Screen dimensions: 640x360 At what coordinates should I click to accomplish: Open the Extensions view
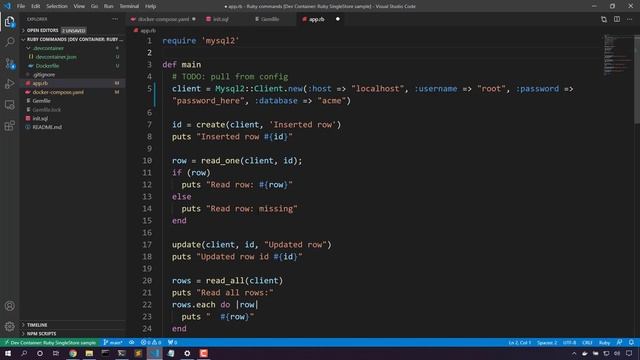(x=10, y=126)
